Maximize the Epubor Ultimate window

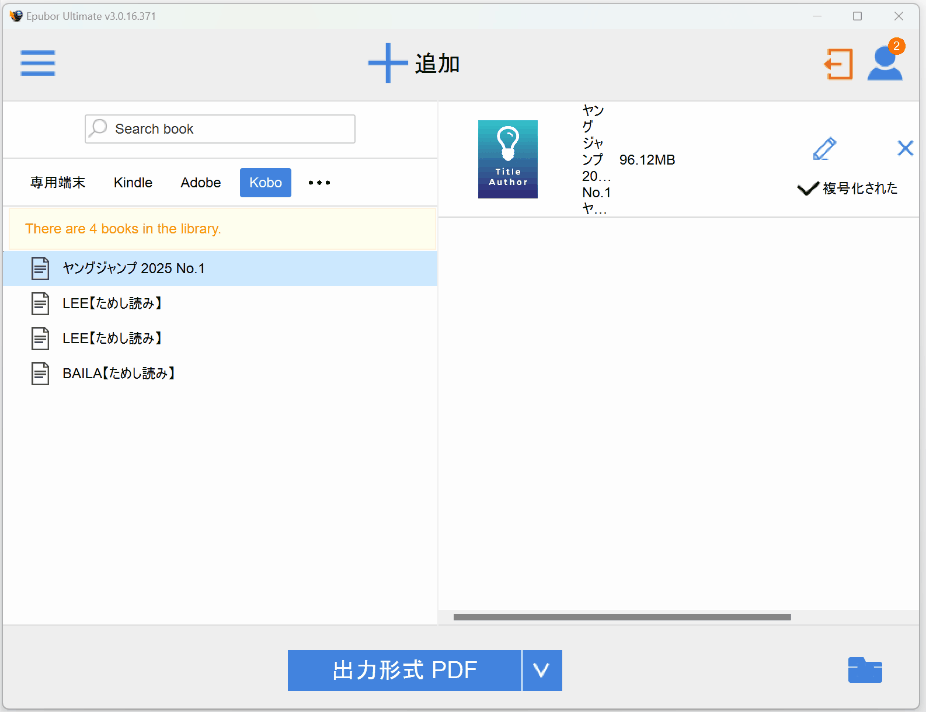coord(857,16)
